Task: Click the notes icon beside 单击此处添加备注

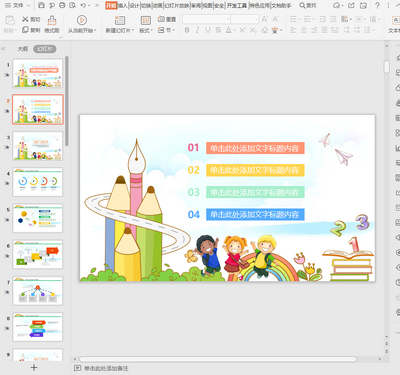Action: (x=77, y=368)
